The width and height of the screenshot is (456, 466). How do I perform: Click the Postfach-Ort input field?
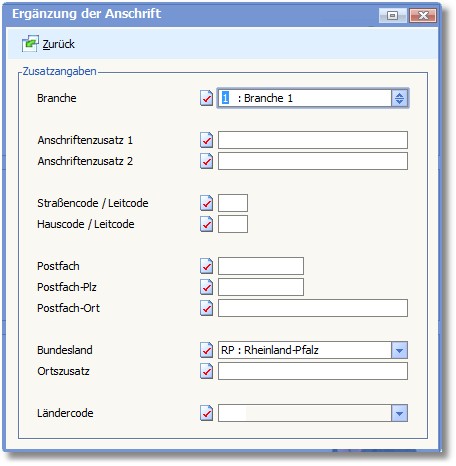click(313, 308)
